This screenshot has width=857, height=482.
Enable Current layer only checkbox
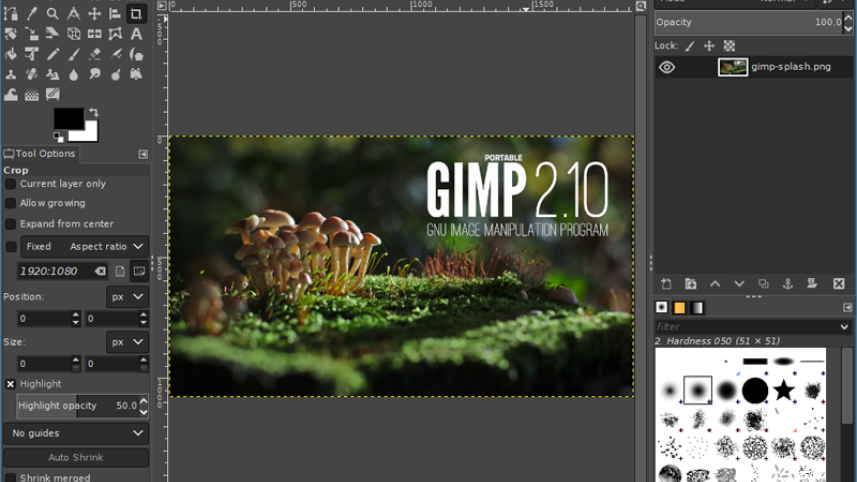click(11, 184)
